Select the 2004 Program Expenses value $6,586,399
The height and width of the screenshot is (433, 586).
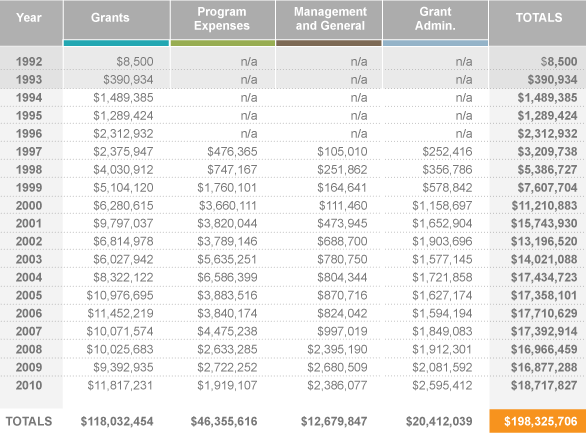coord(227,277)
